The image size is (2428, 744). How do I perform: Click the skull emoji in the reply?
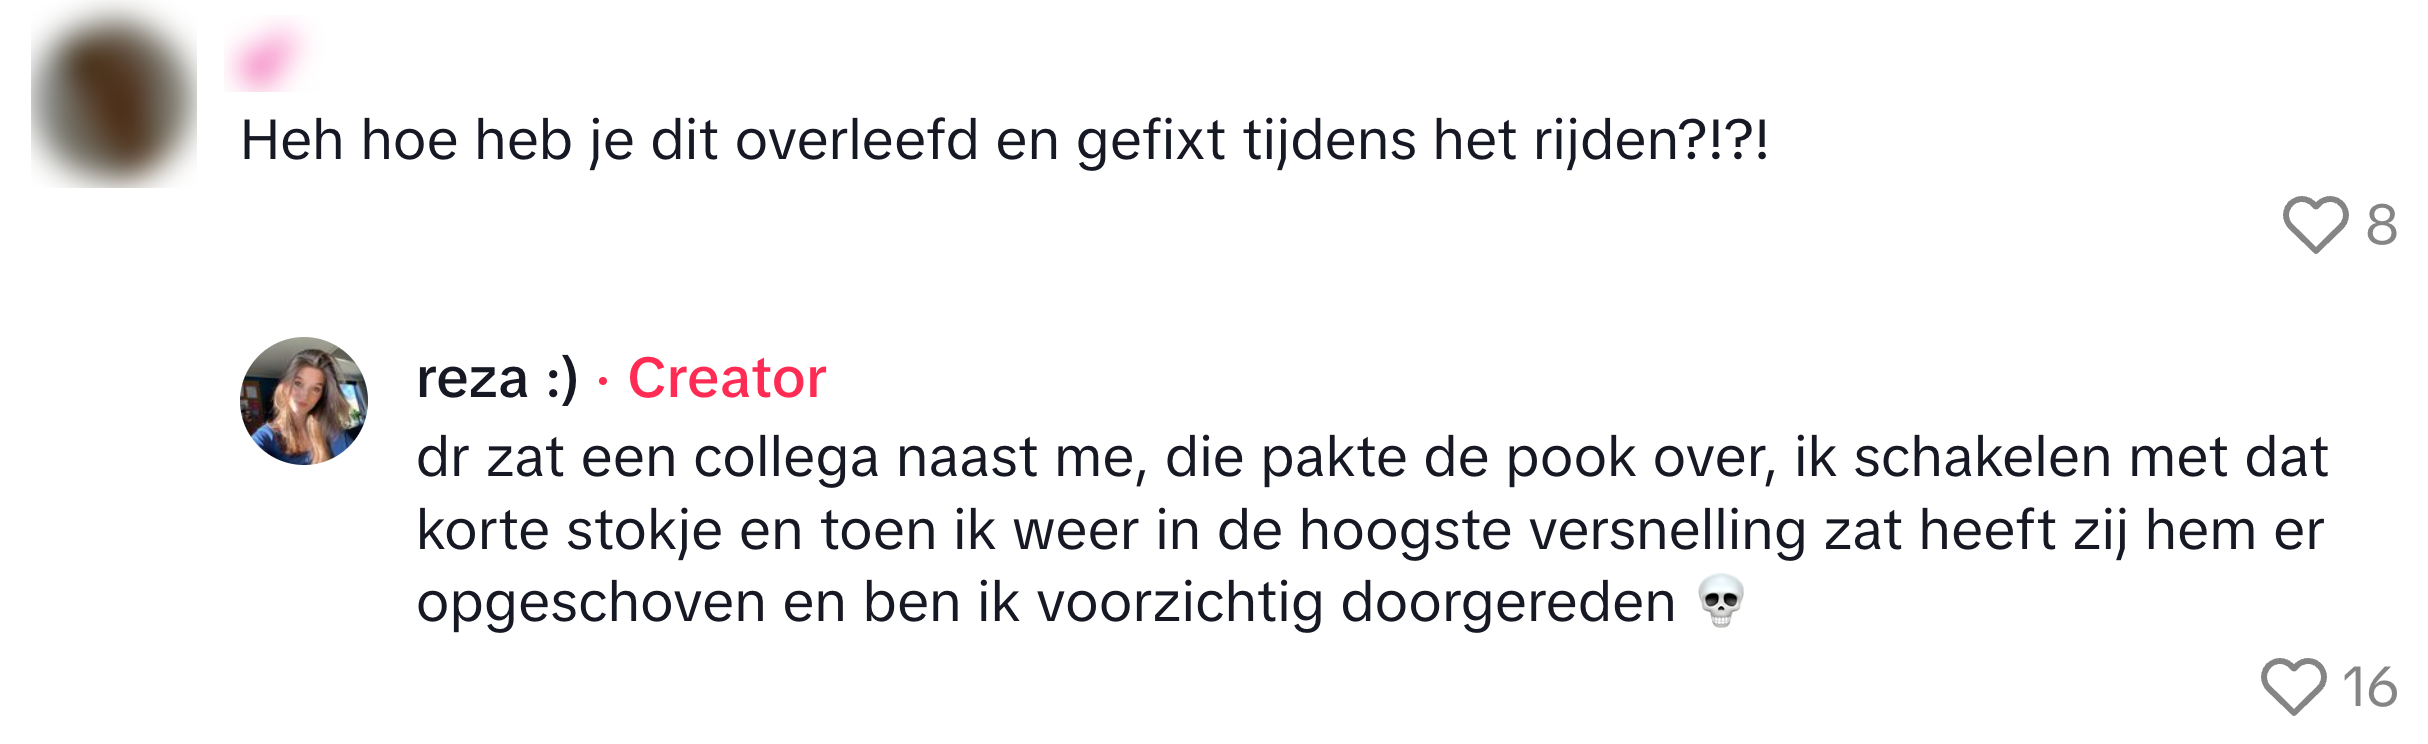1721,601
